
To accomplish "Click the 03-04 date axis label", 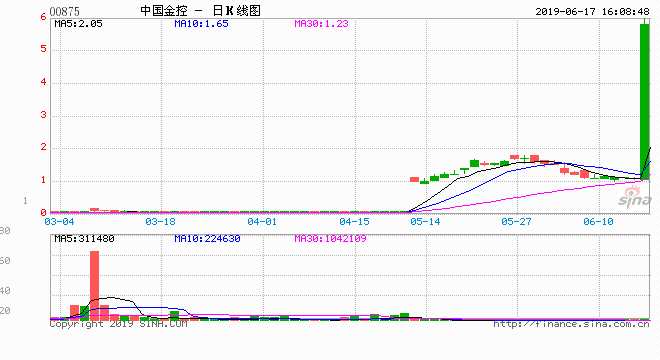I will (x=59, y=221).
